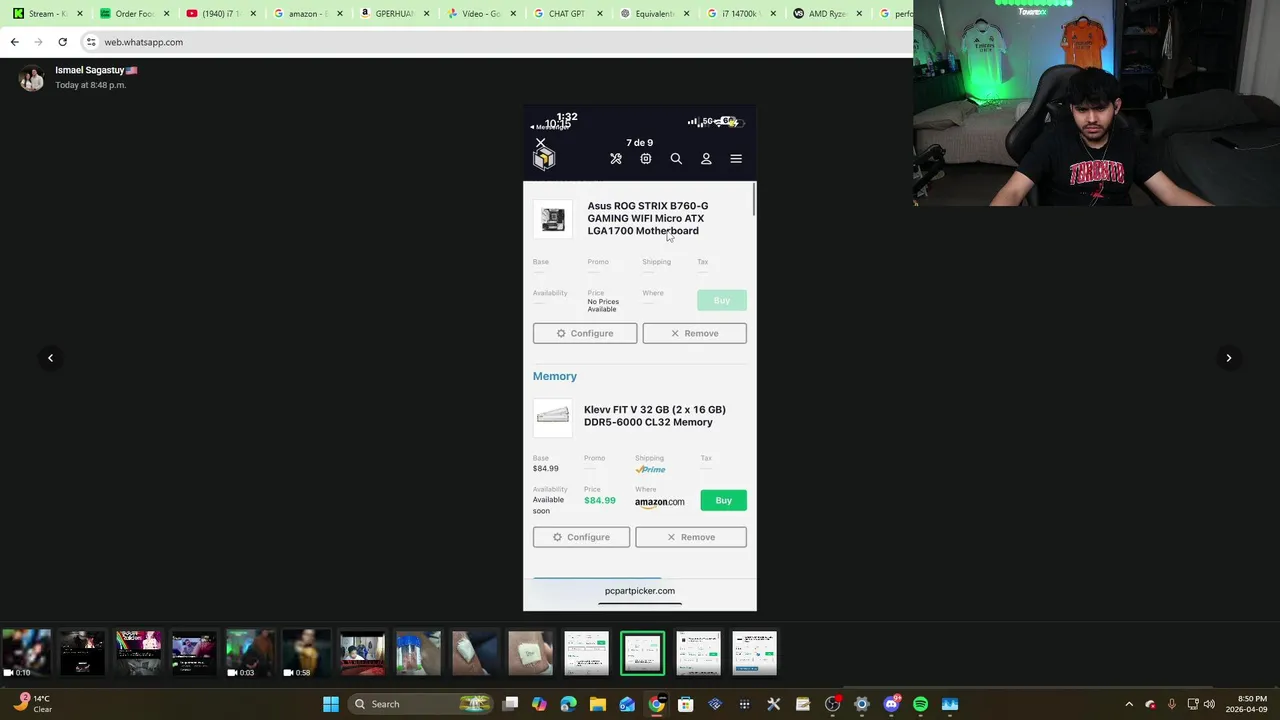Click the green $84.99 price

[x=600, y=500]
